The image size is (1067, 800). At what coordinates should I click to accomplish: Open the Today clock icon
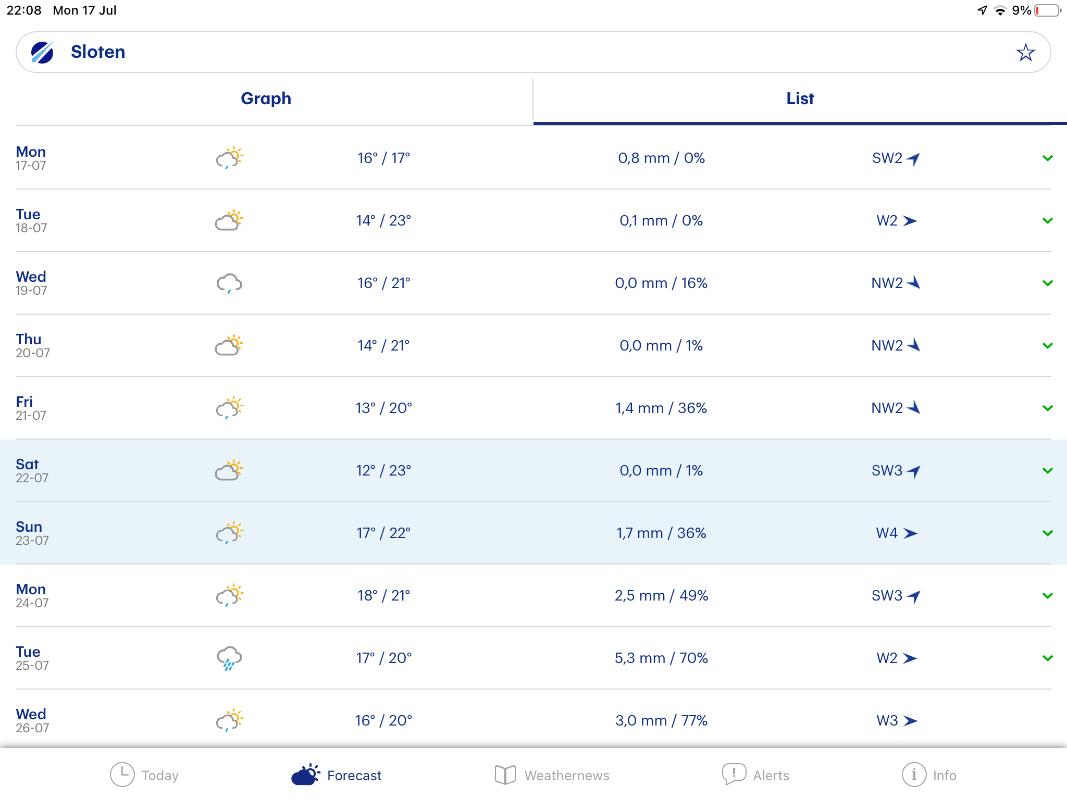pos(122,775)
